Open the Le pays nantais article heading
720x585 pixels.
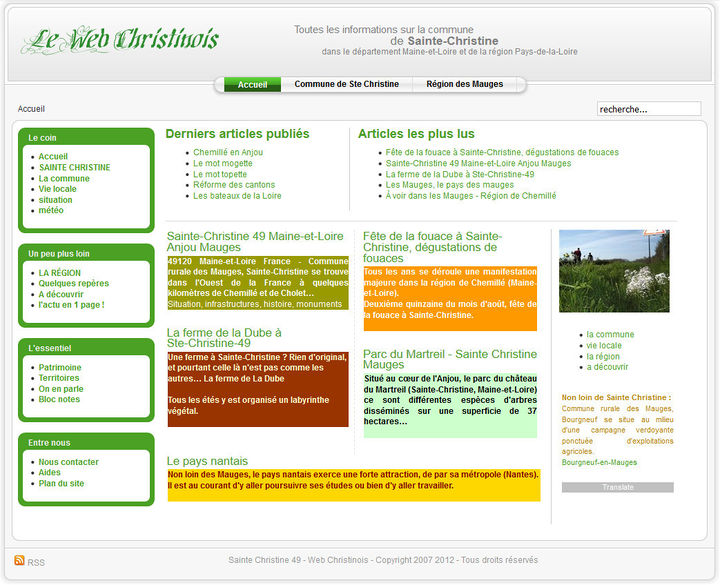click(x=207, y=461)
